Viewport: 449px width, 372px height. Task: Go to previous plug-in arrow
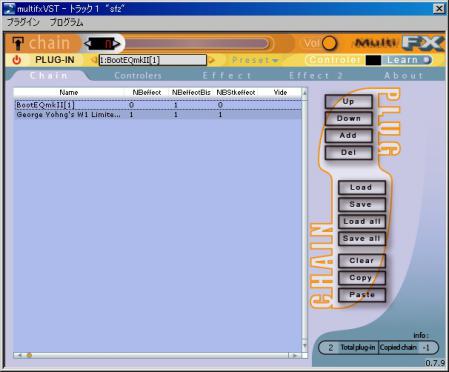[x=94, y=60]
